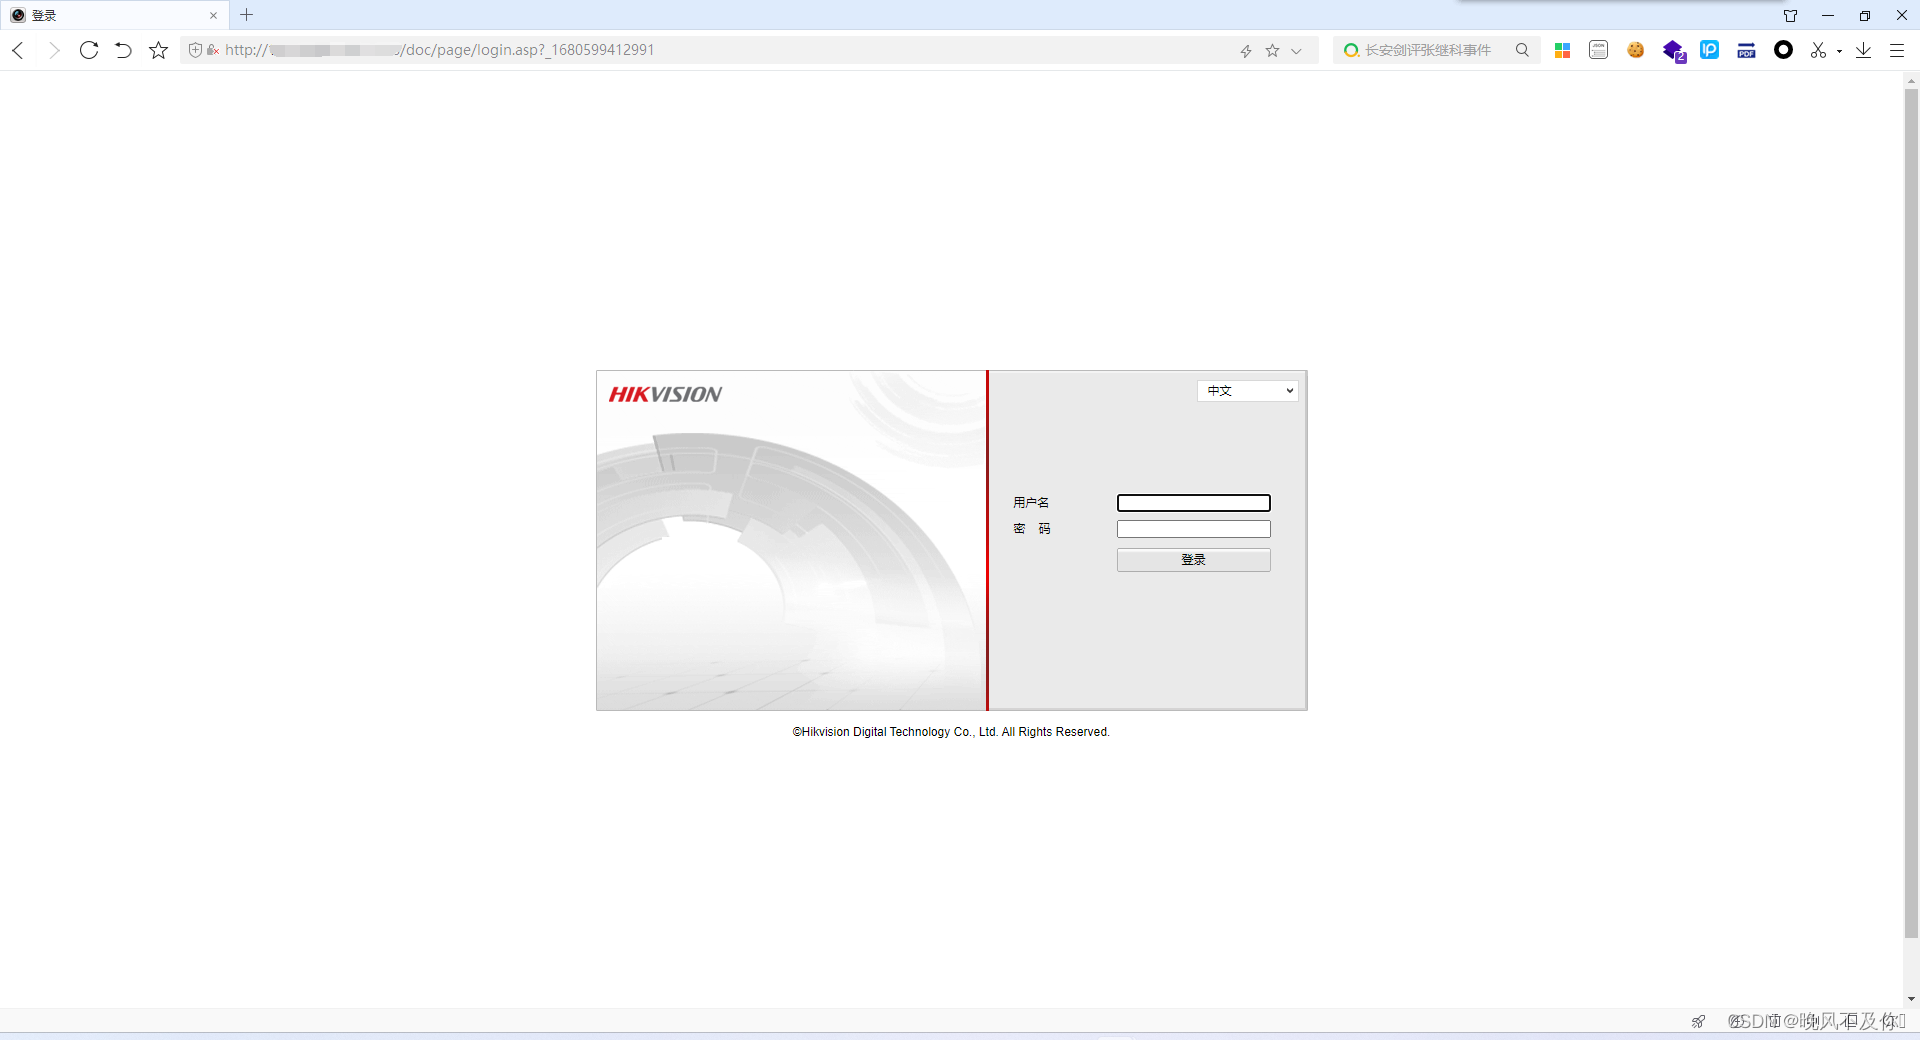Click the HIKVISION logo
1920x1040 pixels.
click(x=665, y=394)
